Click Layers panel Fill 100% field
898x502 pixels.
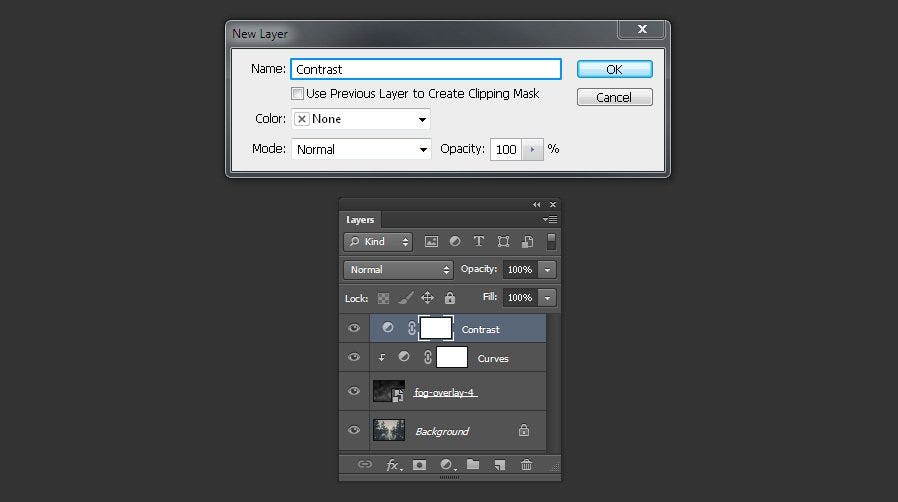(520, 298)
